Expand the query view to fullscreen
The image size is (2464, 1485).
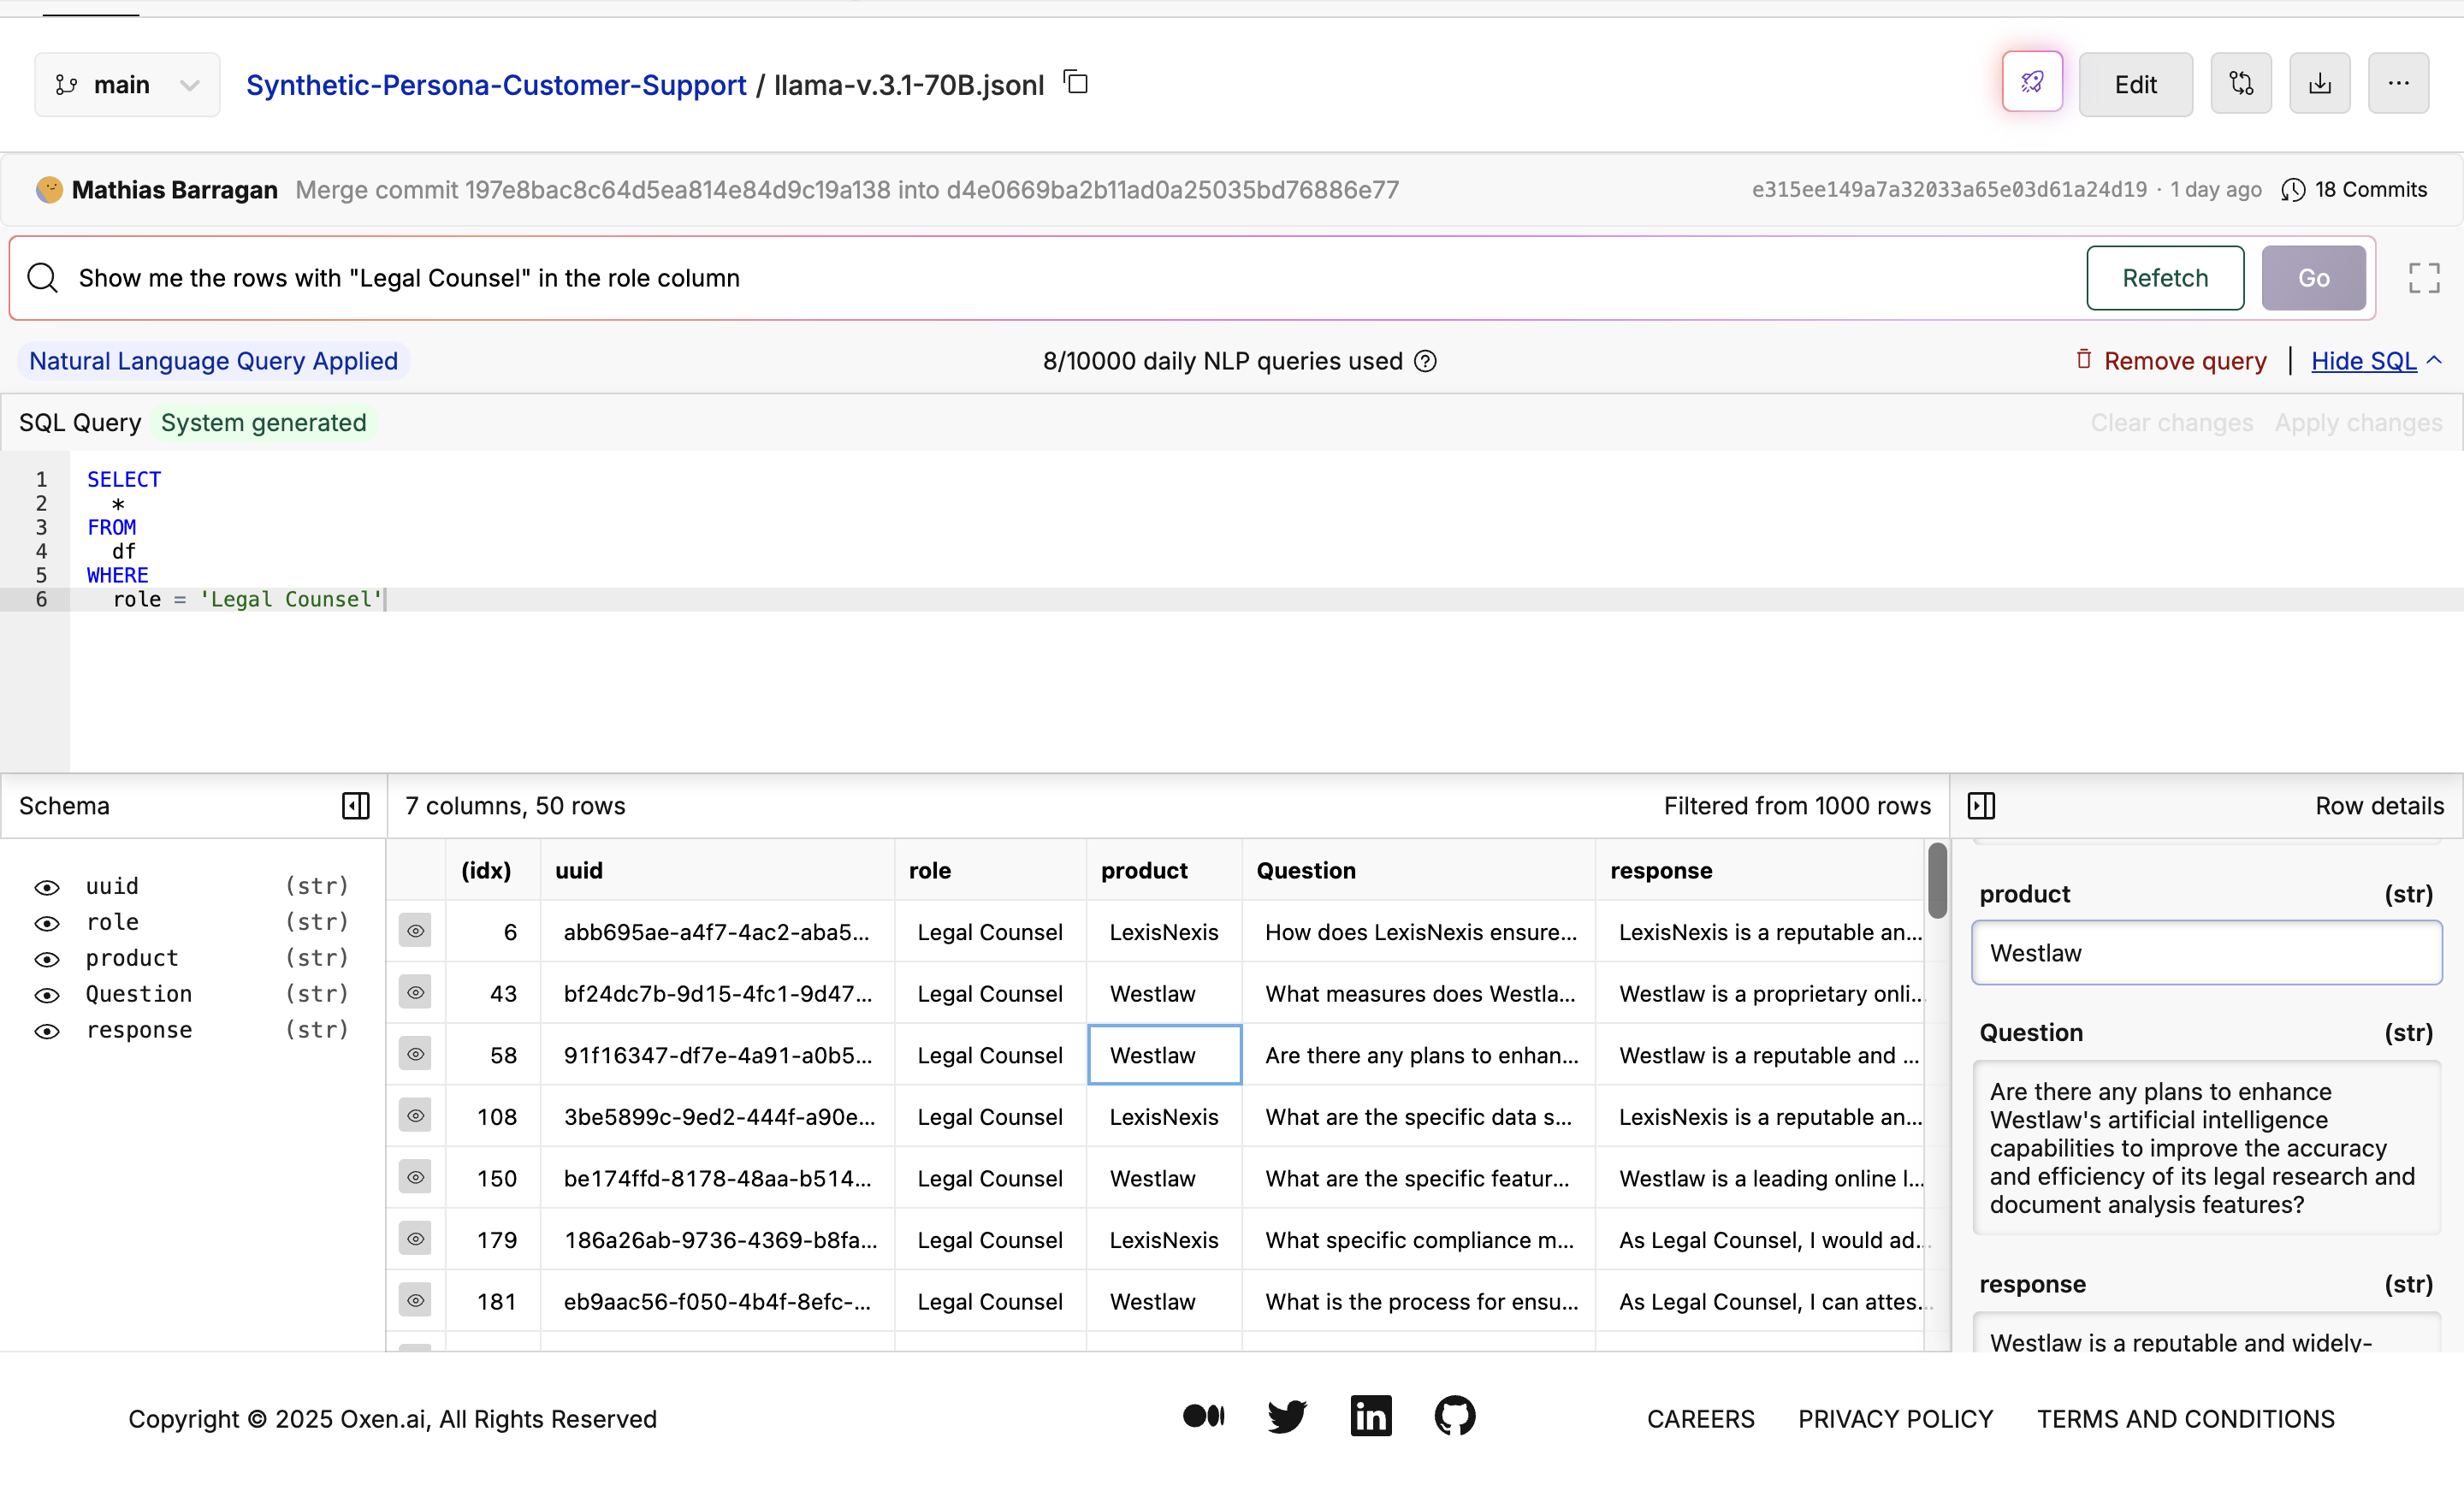coord(2423,278)
